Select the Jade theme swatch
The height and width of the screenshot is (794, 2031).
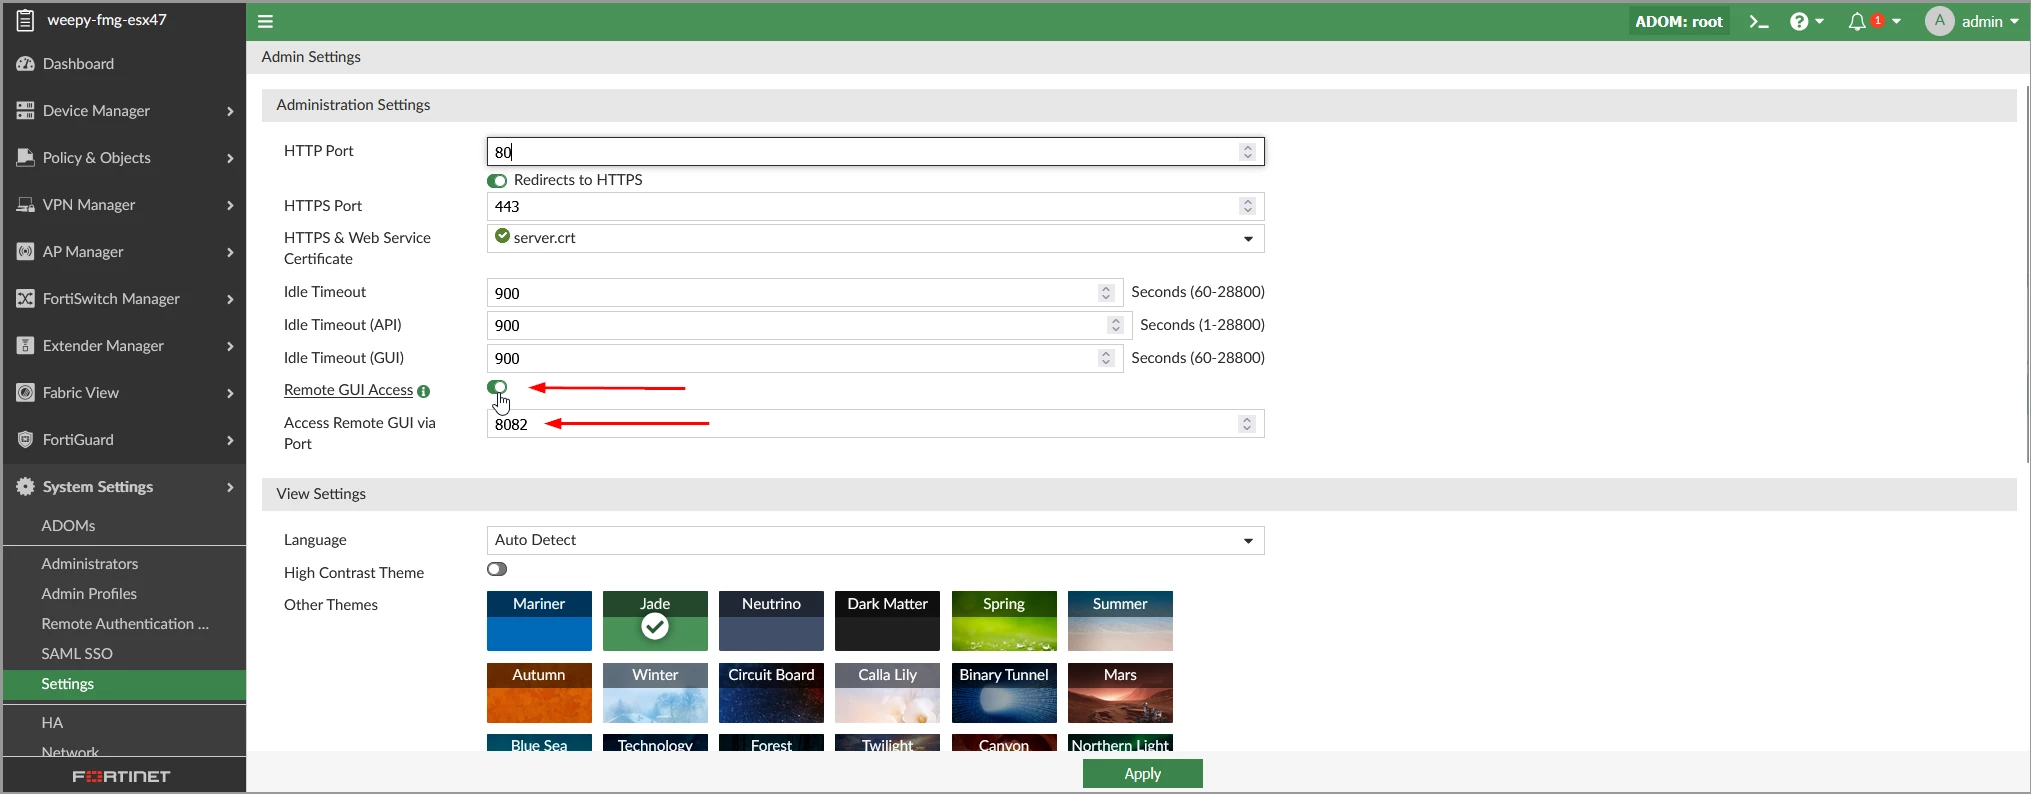click(655, 621)
